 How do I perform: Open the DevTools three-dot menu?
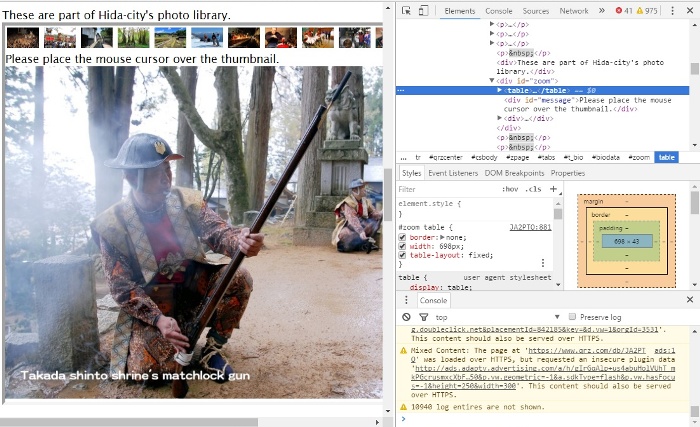[672, 11]
